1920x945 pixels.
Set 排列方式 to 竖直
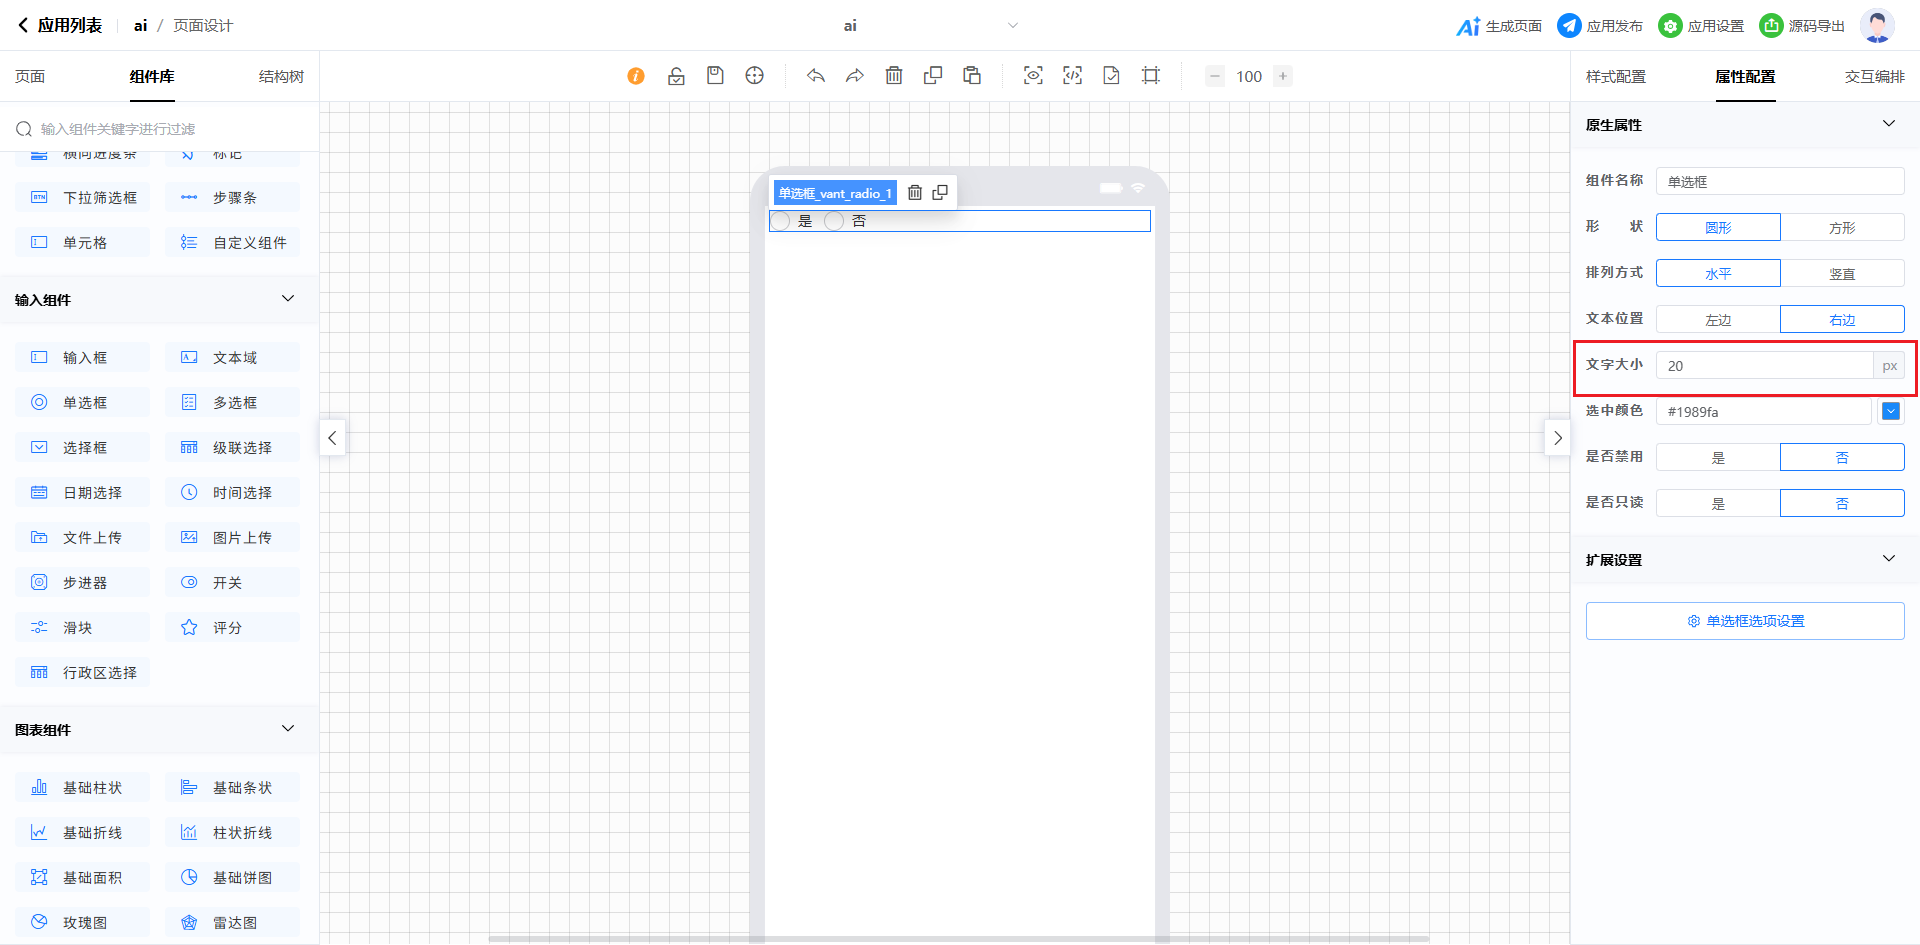point(1841,274)
